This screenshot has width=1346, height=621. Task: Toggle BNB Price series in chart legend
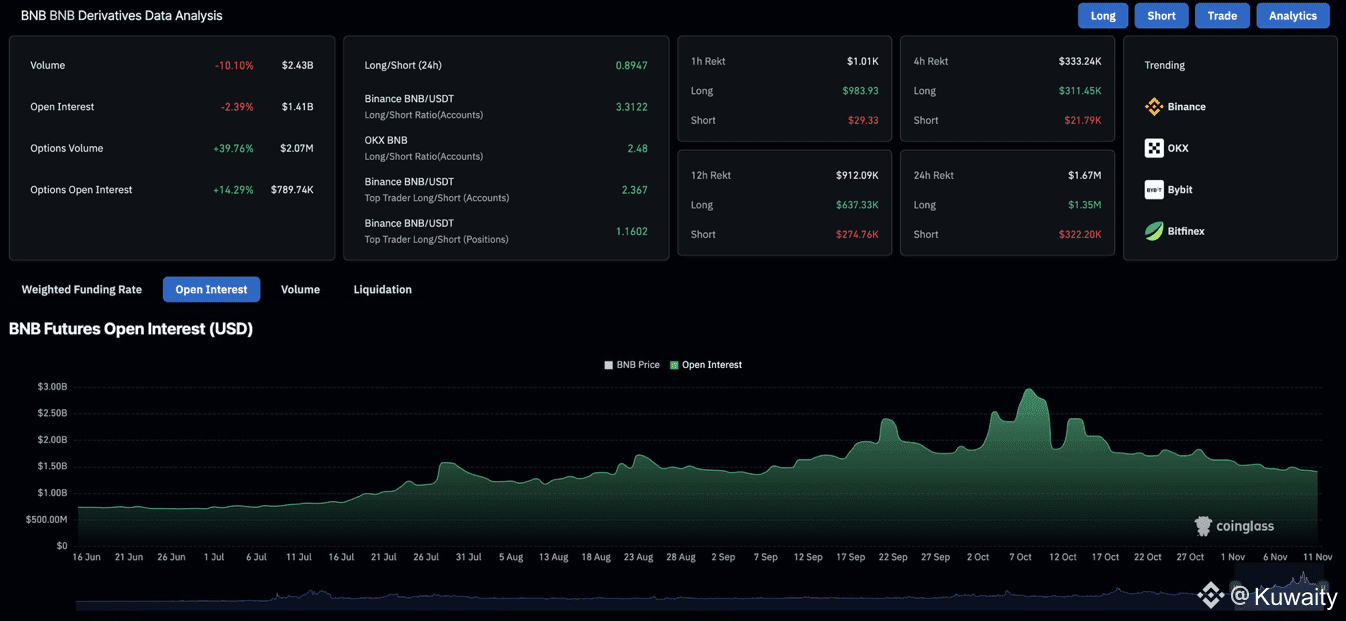632,365
